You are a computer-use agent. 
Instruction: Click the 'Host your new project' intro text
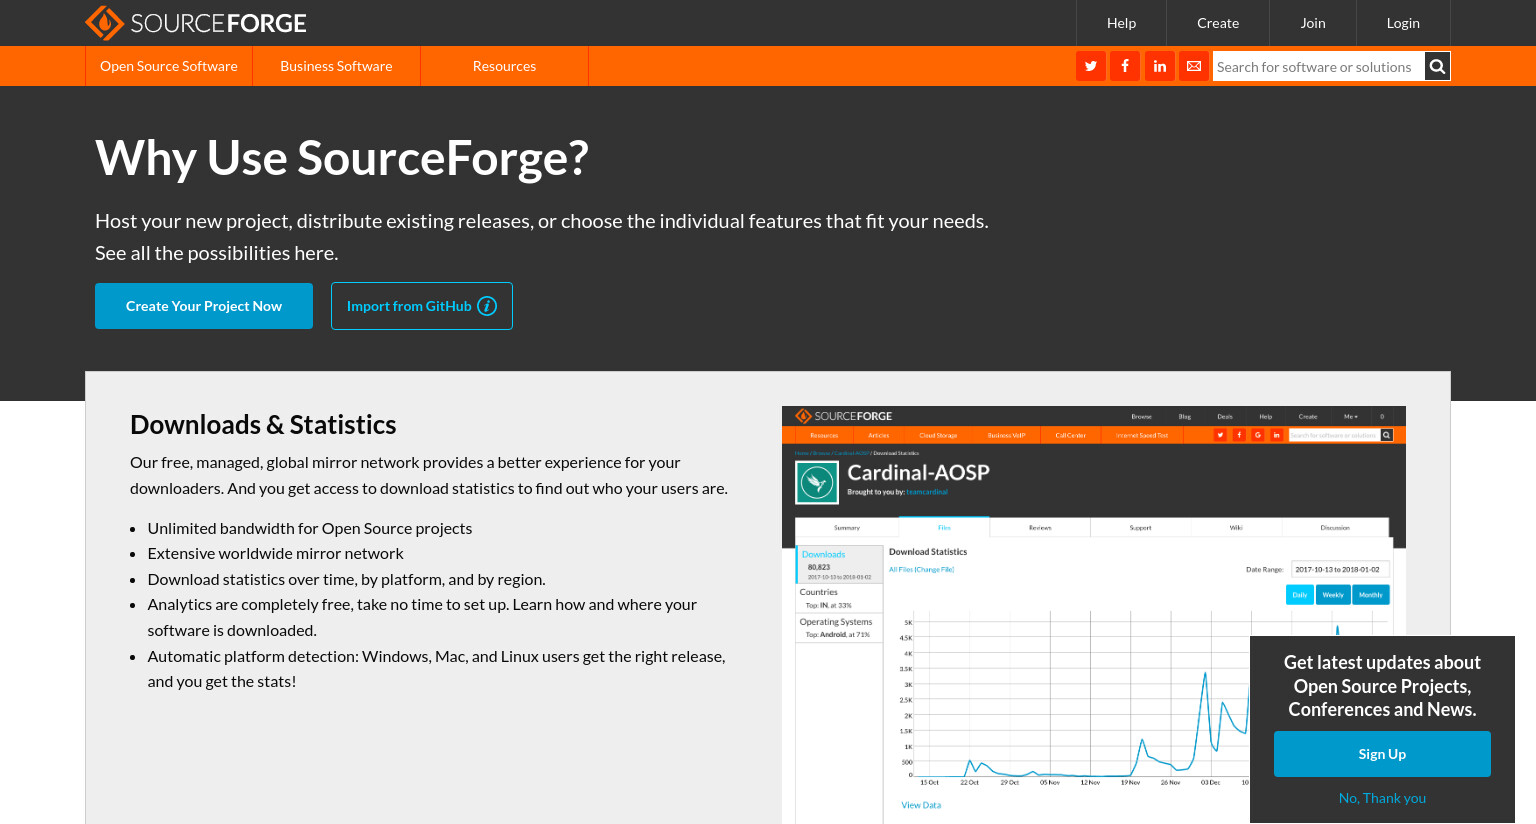(x=542, y=237)
